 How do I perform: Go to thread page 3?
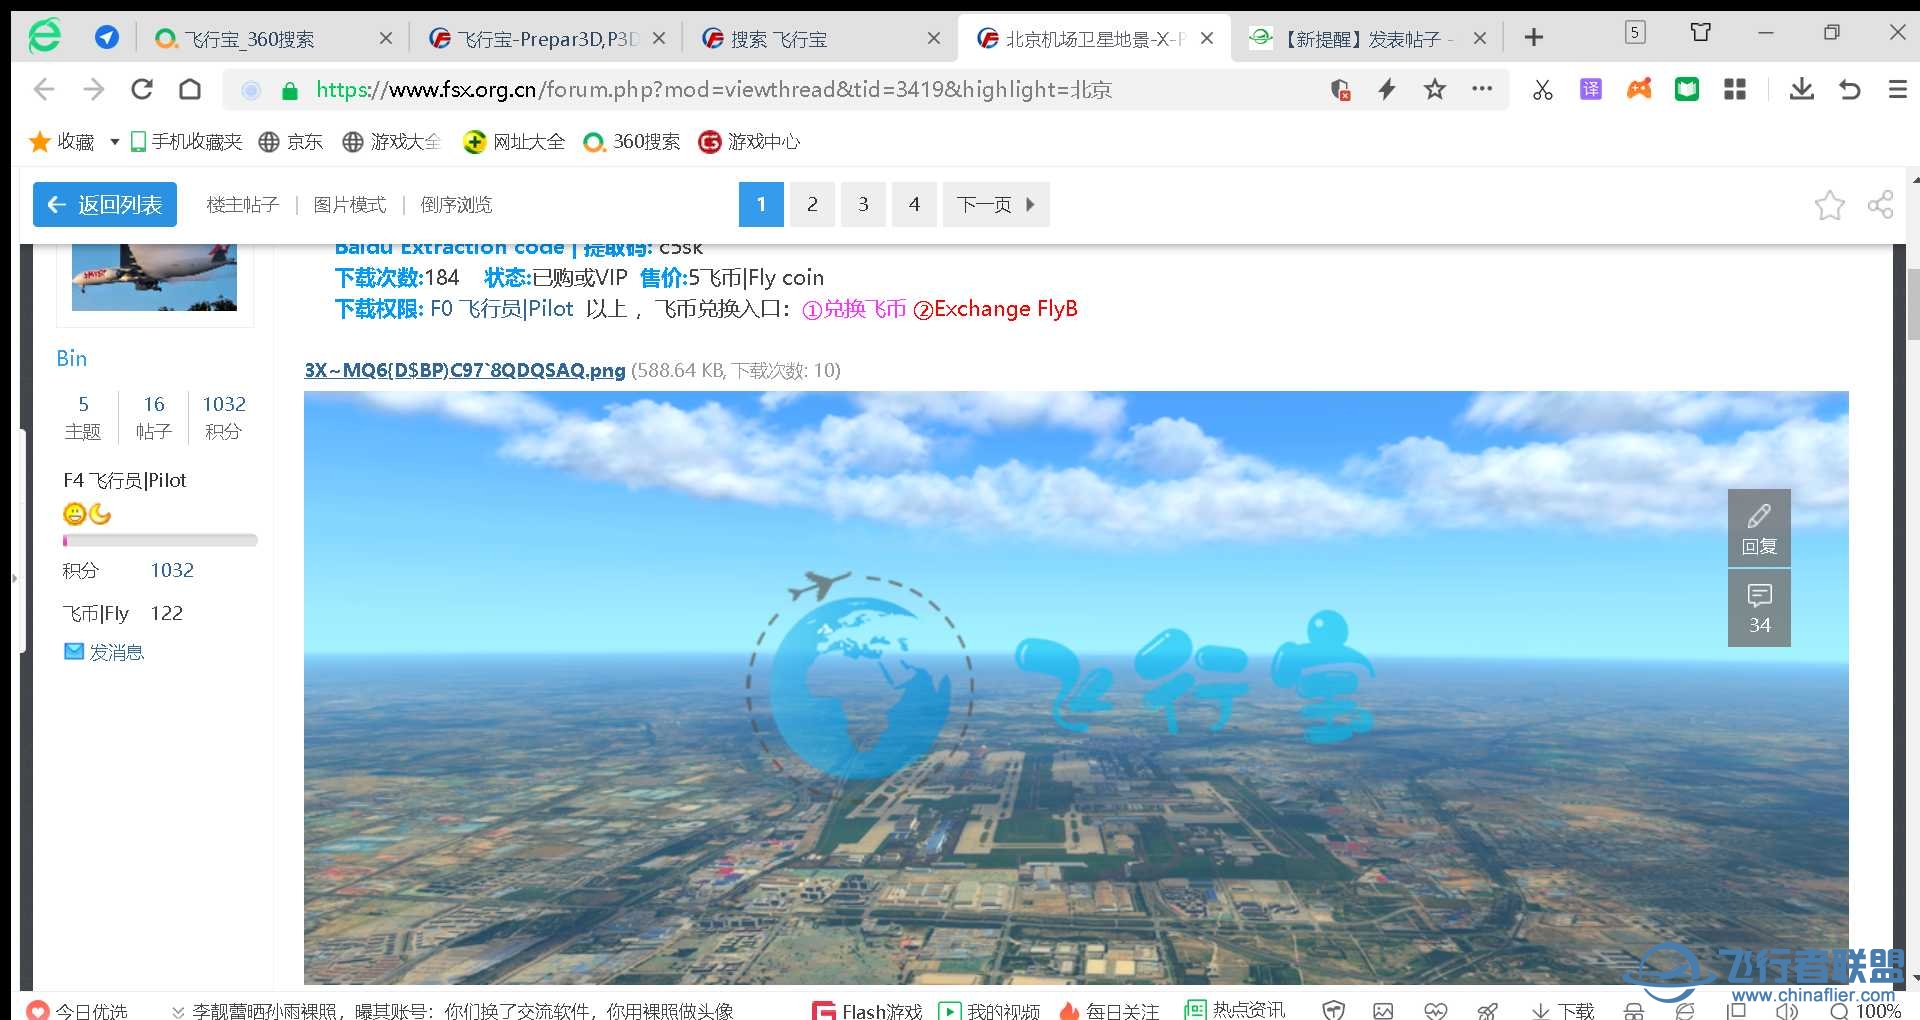pyautogui.click(x=863, y=204)
